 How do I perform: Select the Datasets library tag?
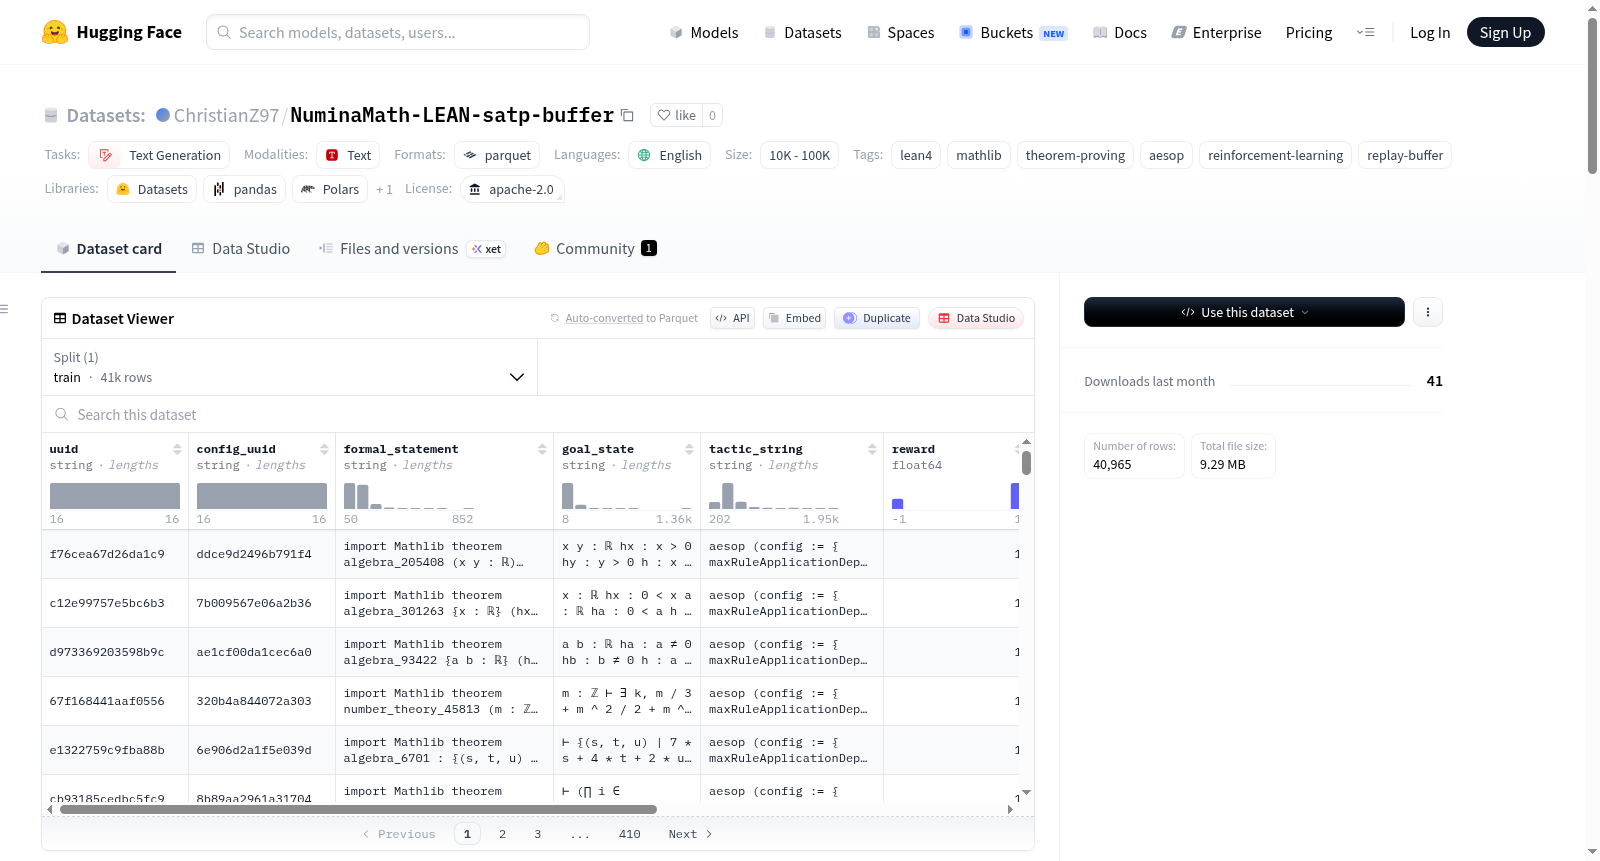point(152,189)
